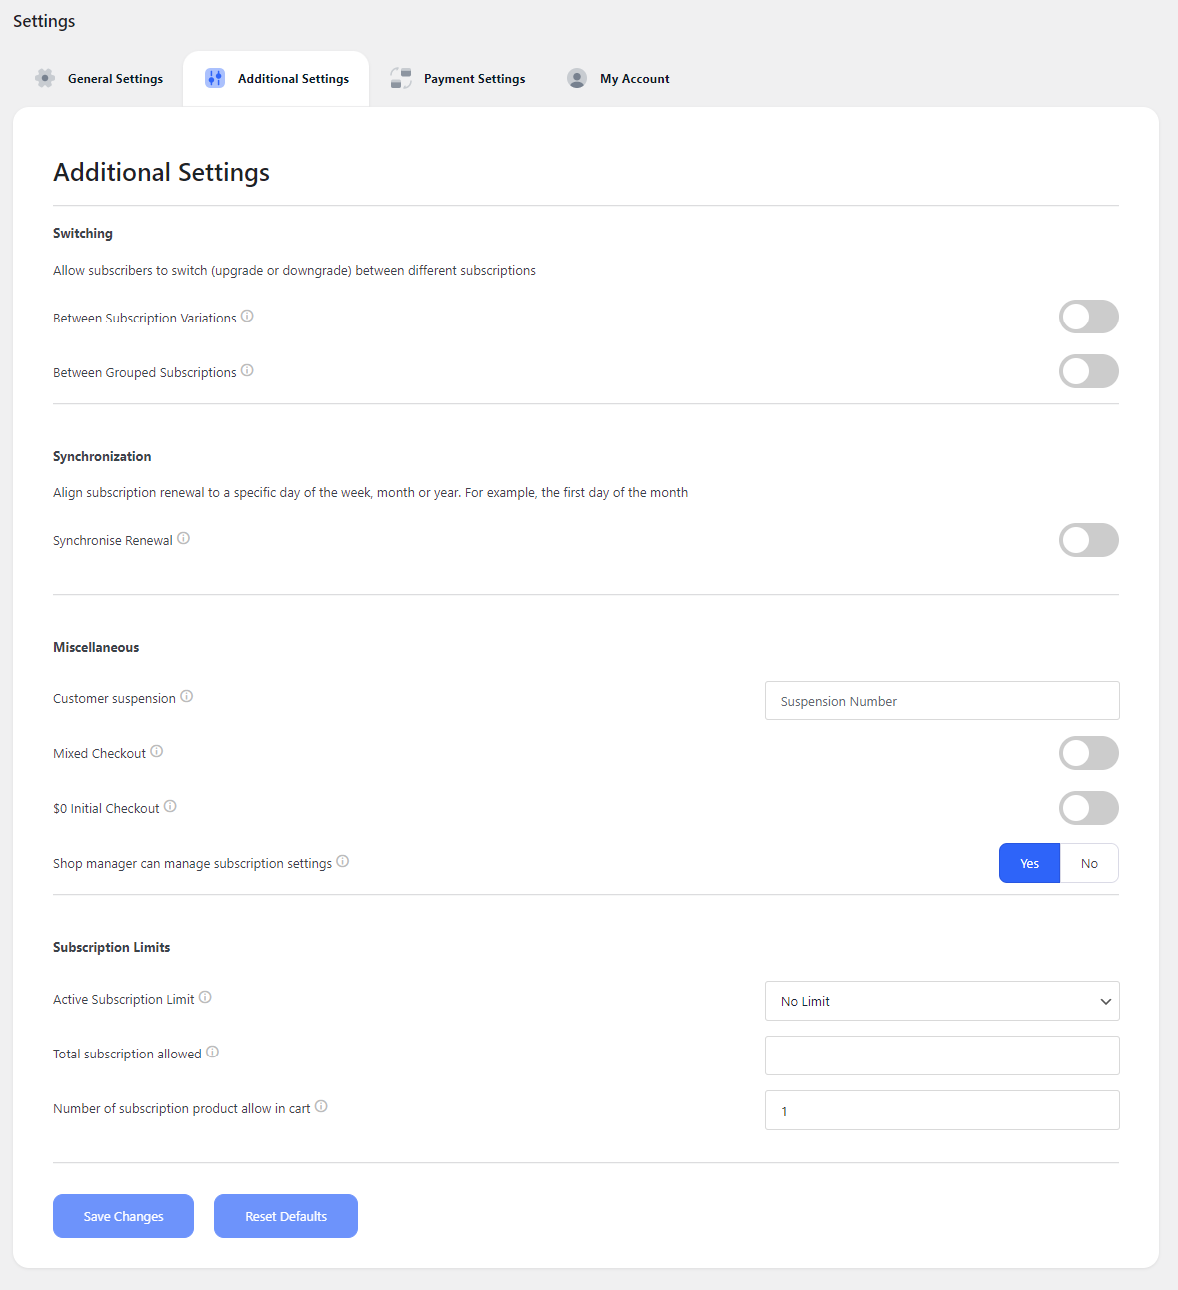
Task: Click info icon beside Customer suspension
Action: (186, 697)
